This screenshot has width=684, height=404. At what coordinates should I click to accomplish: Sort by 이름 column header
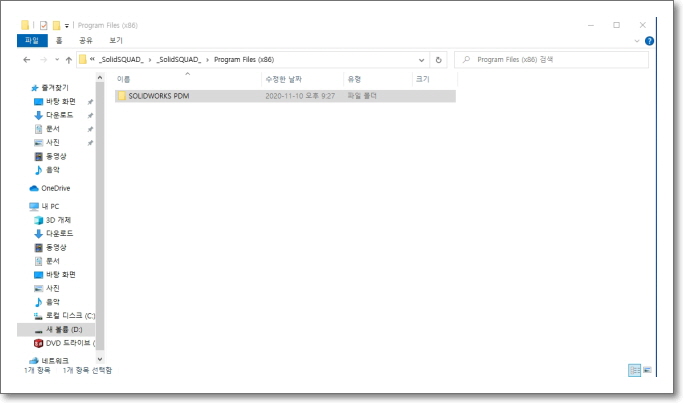[x=123, y=79]
